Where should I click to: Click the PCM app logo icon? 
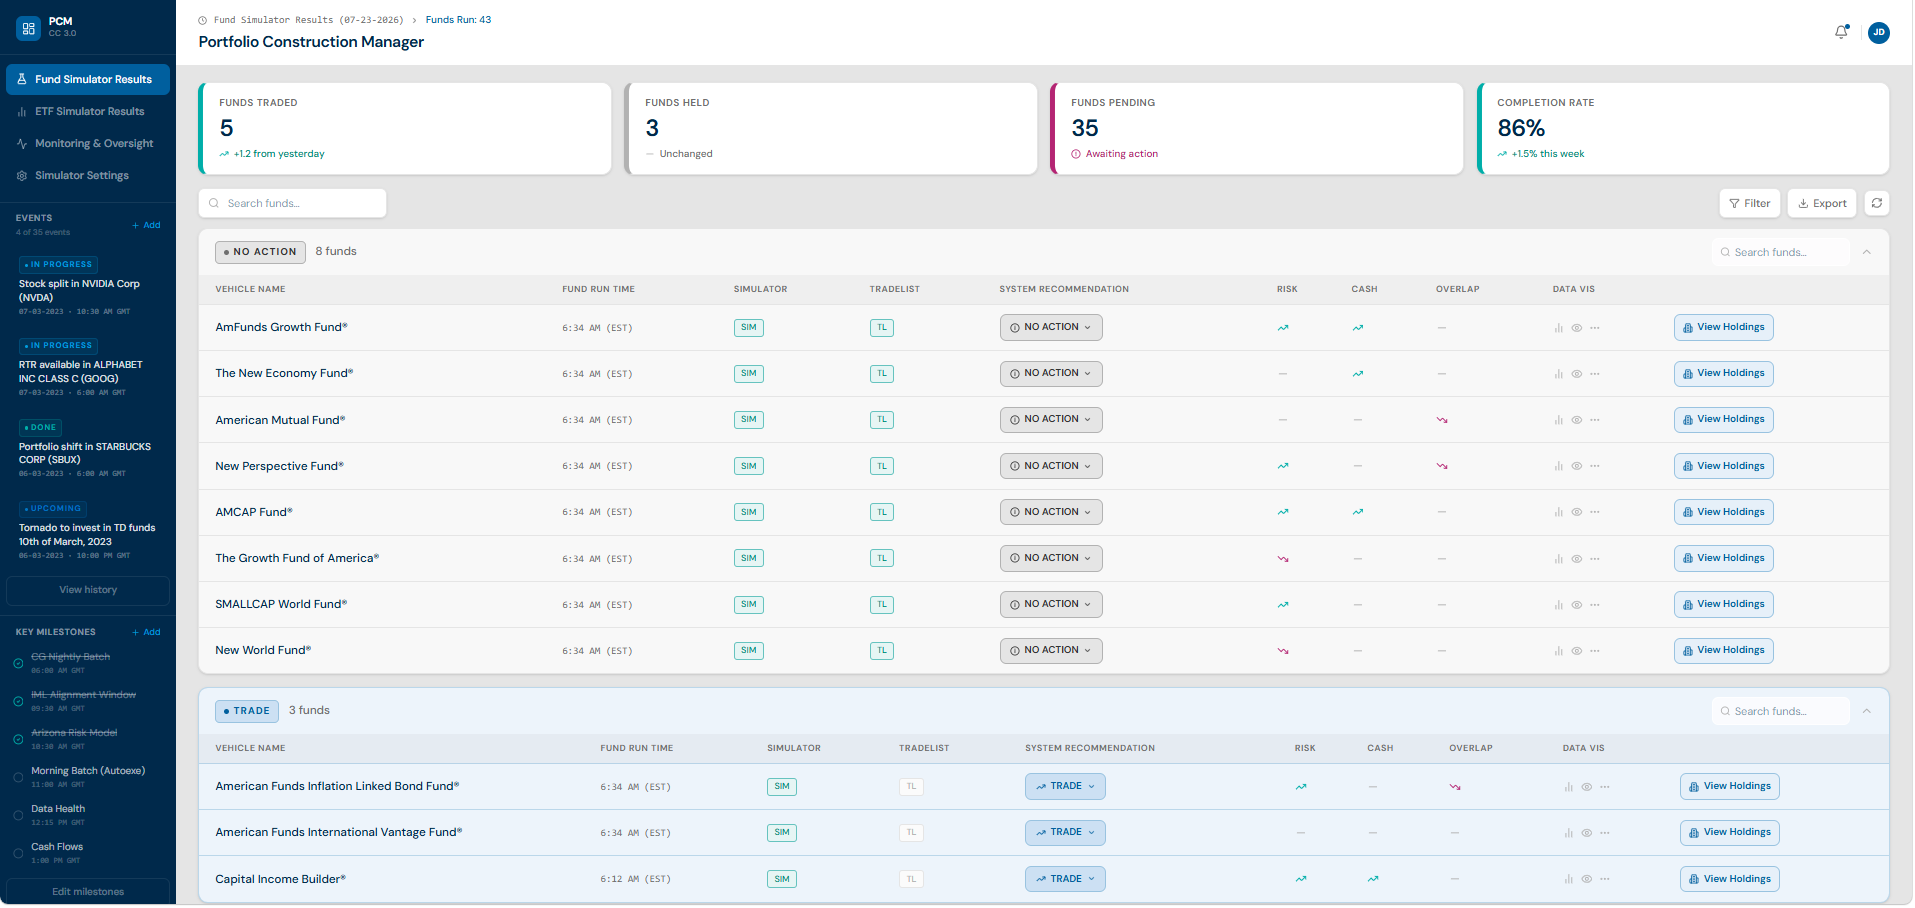[x=28, y=28]
